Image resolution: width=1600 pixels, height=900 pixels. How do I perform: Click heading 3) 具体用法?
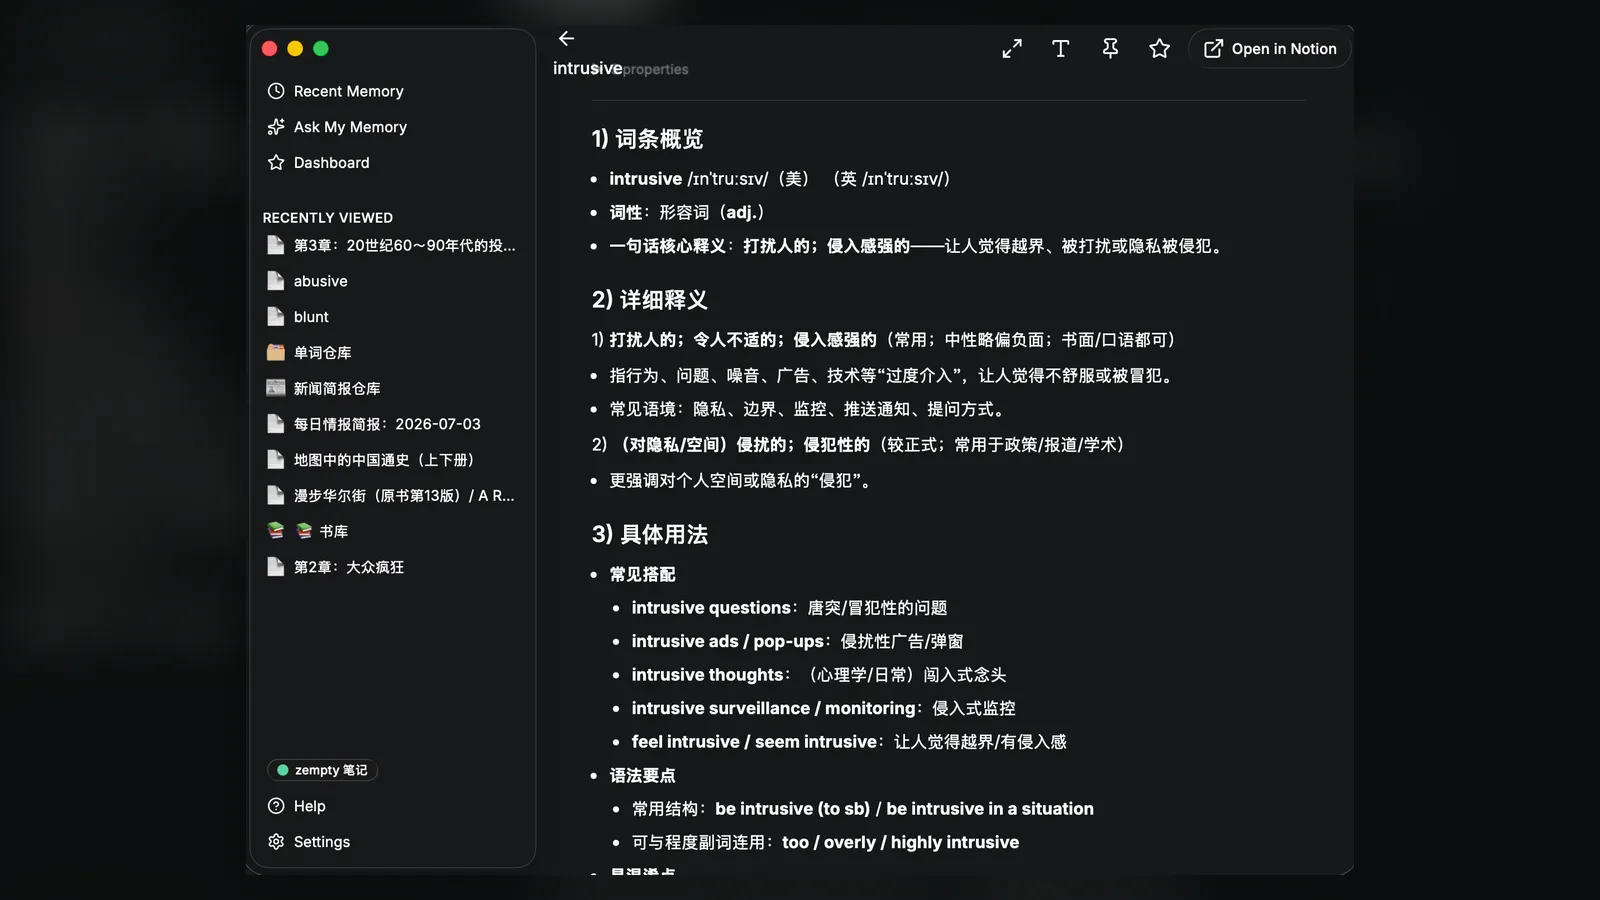click(649, 534)
